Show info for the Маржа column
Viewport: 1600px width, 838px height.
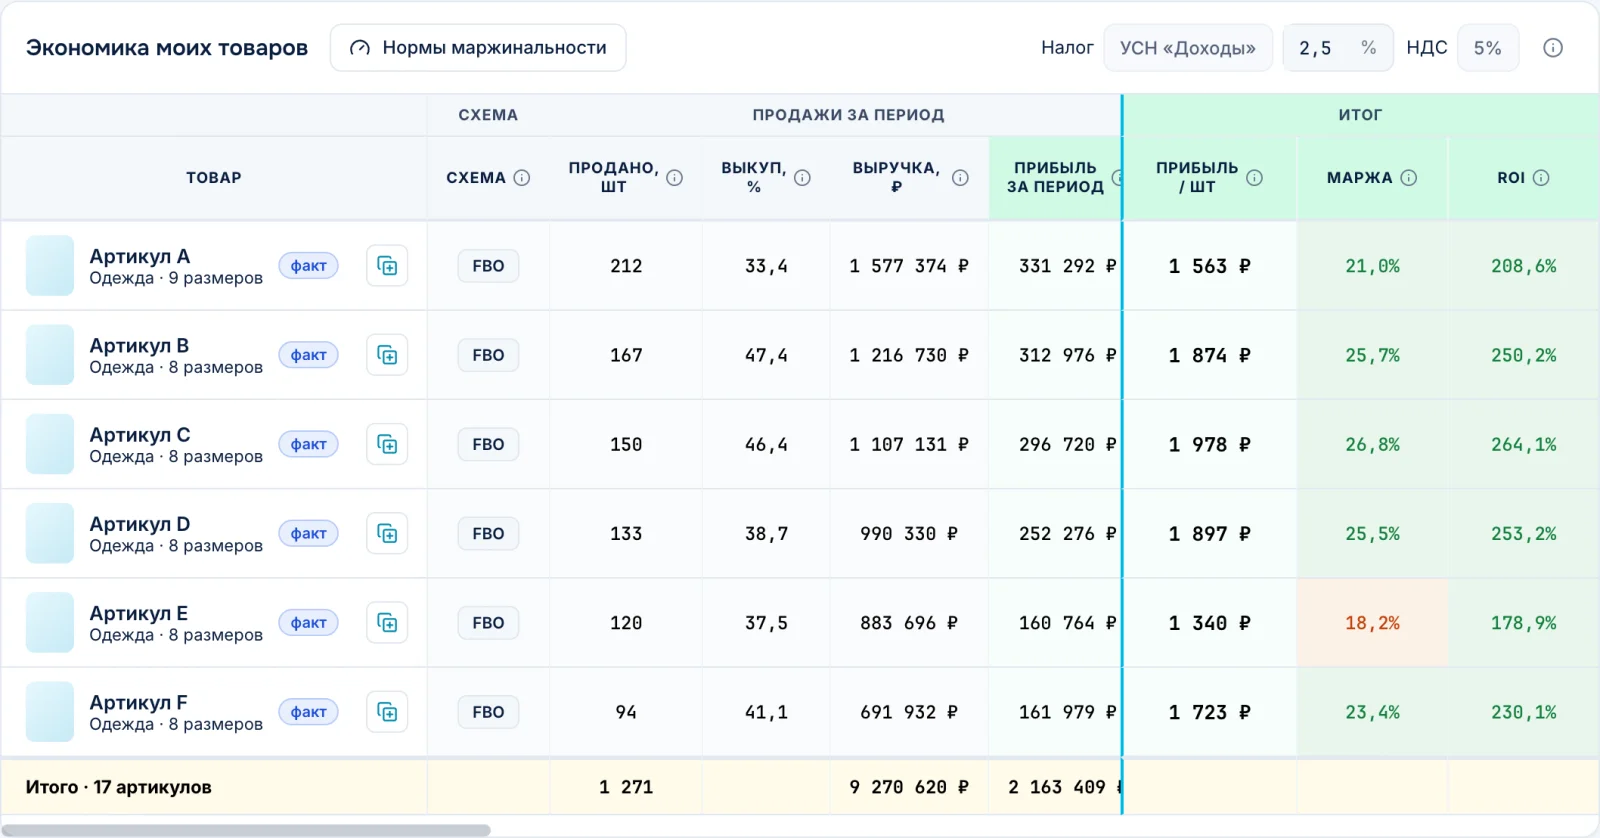click(x=1409, y=178)
